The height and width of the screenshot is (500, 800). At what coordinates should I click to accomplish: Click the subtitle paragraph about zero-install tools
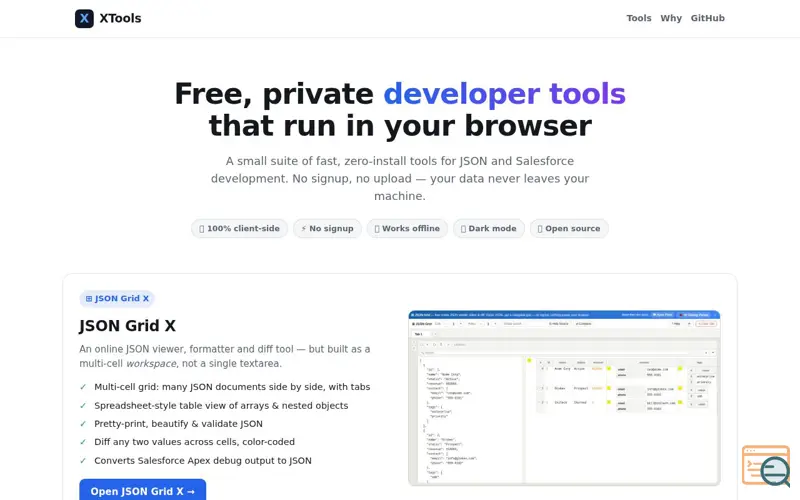400,179
